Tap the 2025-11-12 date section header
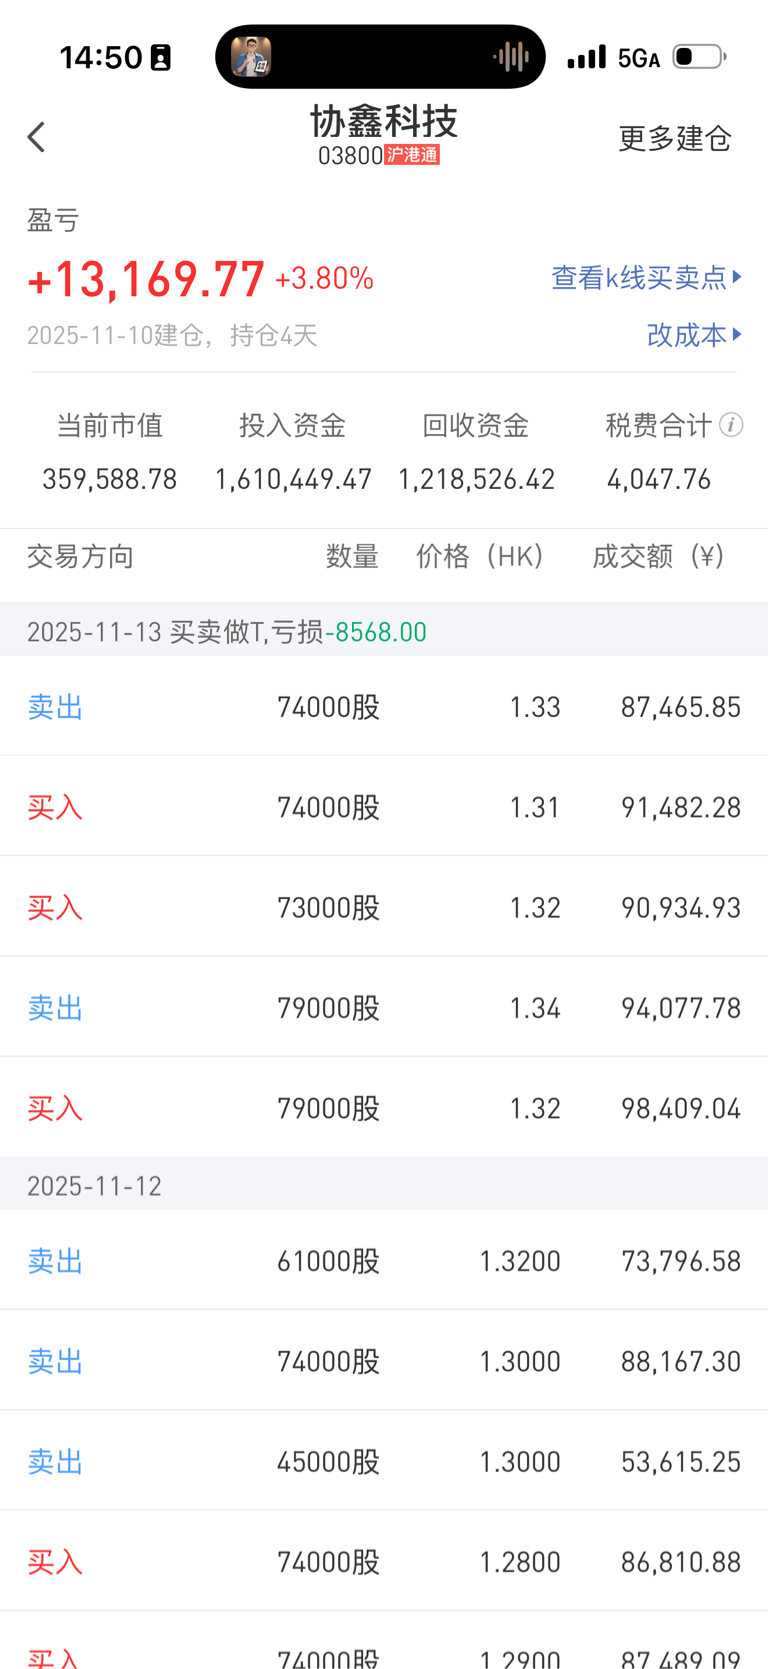768x1669 pixels. [384, 1185]
